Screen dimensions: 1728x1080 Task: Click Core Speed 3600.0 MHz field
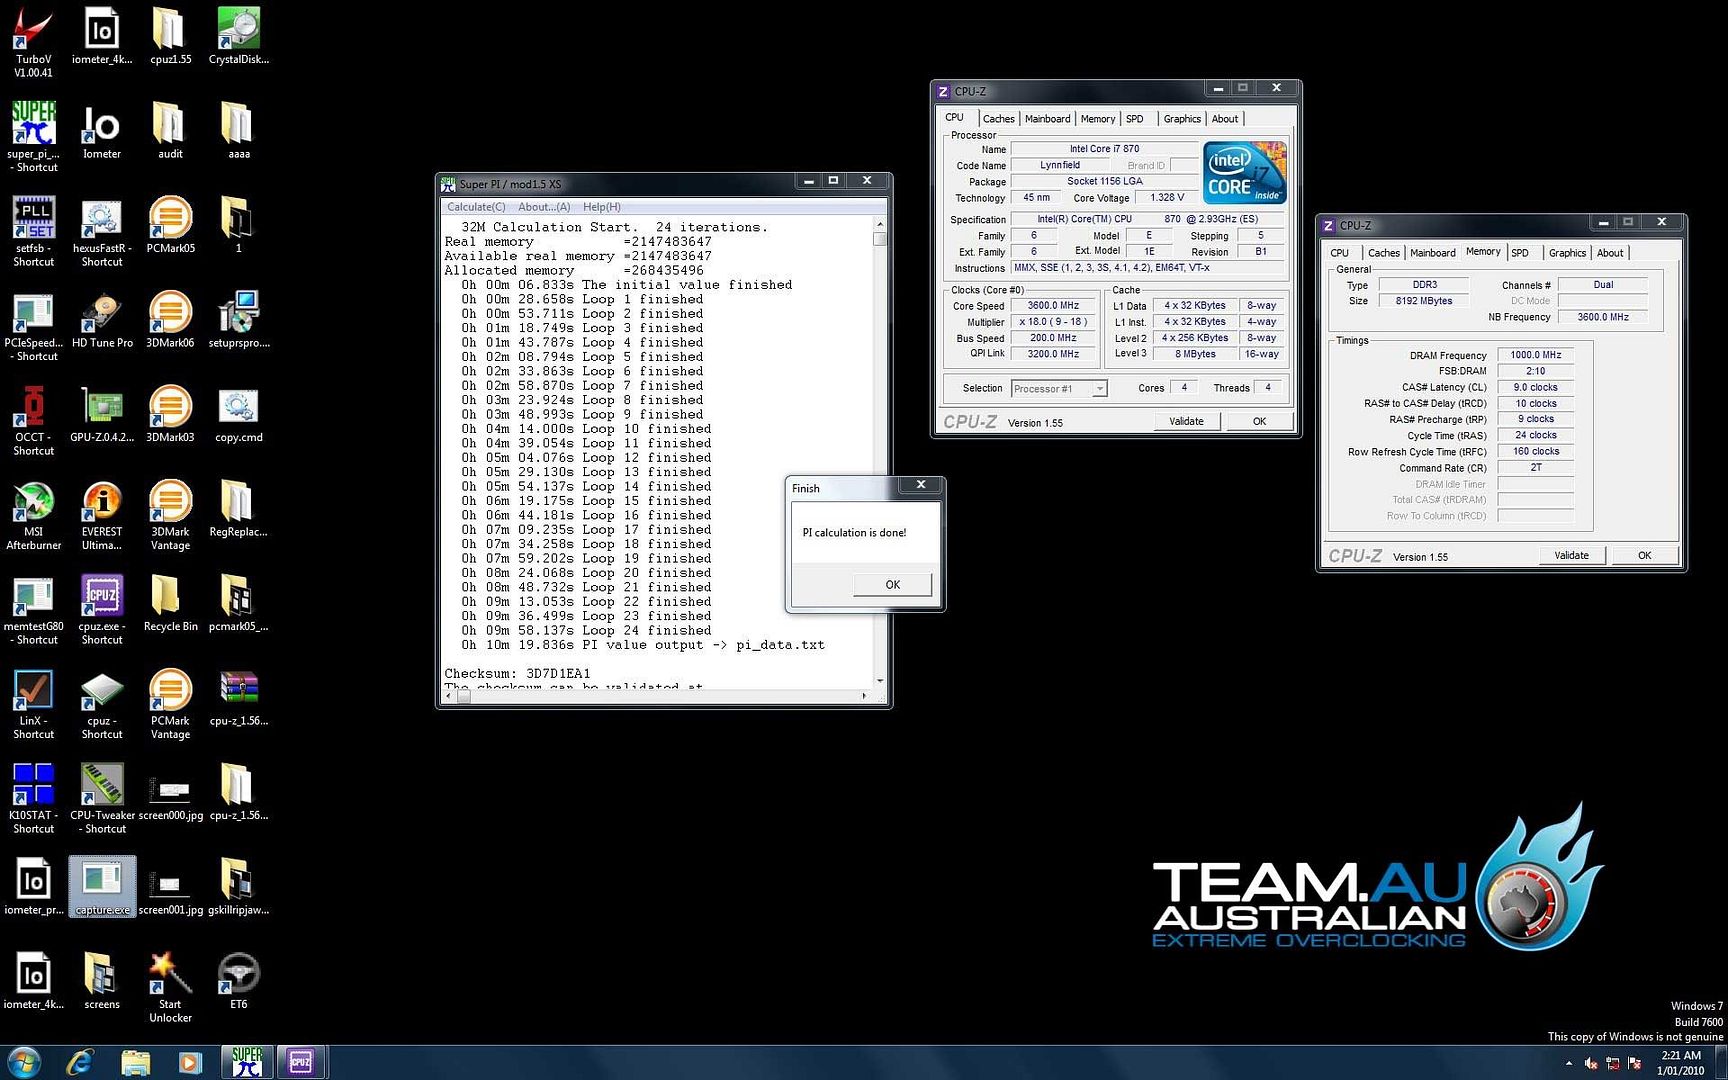click(x=1053, y=306)
